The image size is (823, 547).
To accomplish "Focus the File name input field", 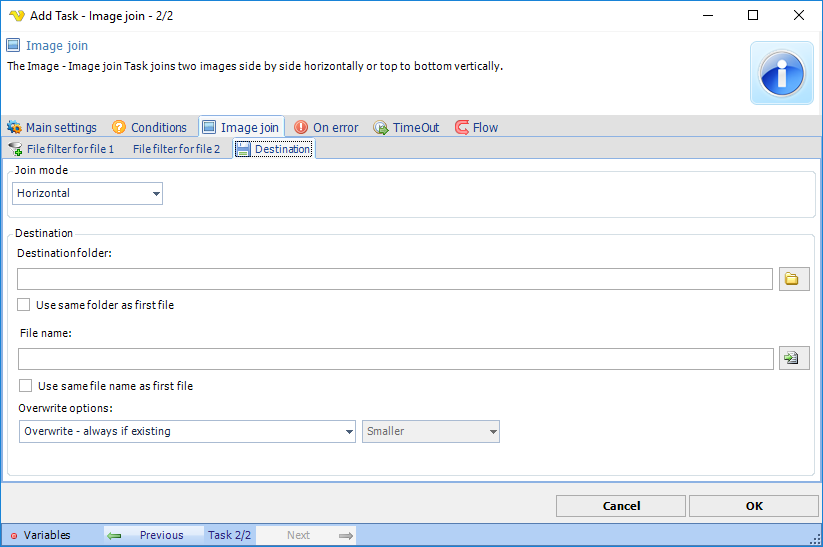I will click(x=395, y=358).
